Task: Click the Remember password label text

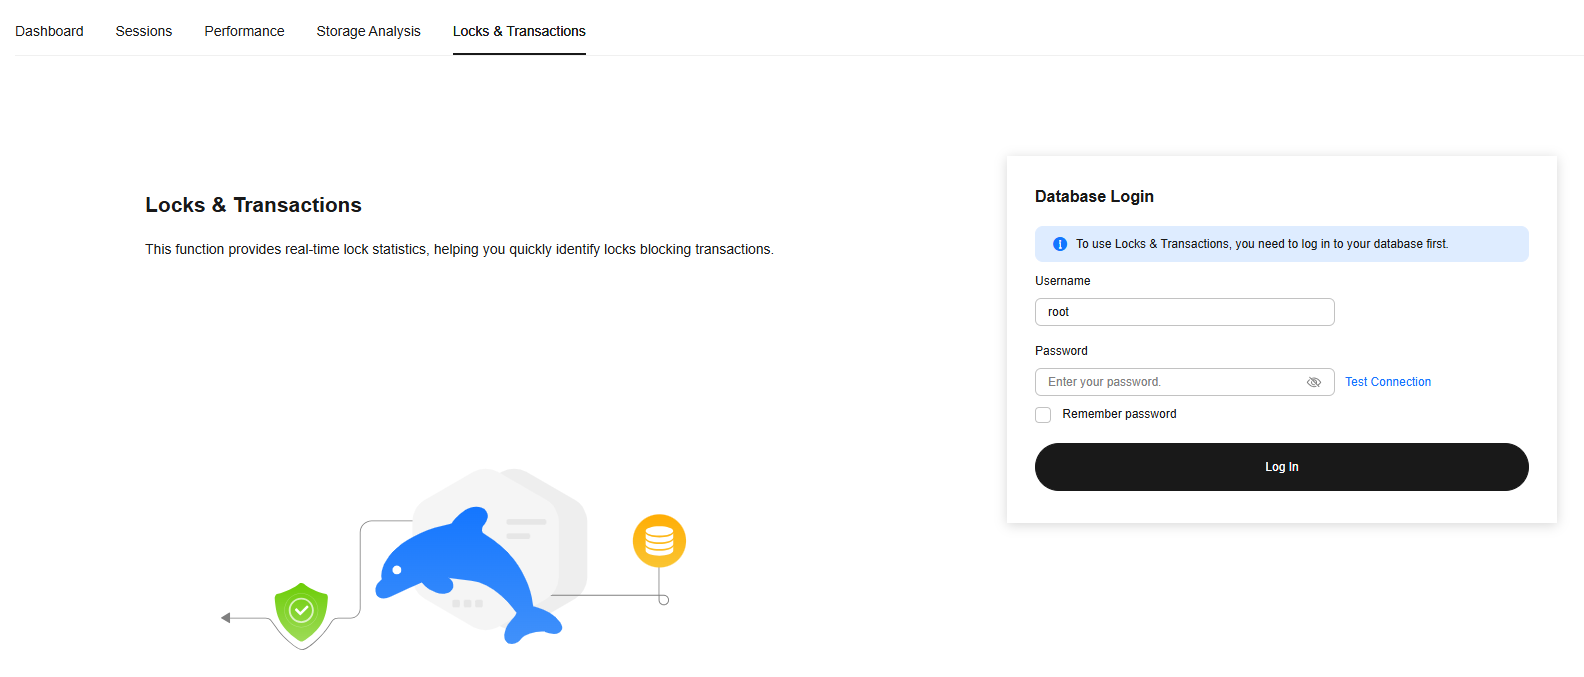Action: pos(1119,414)
